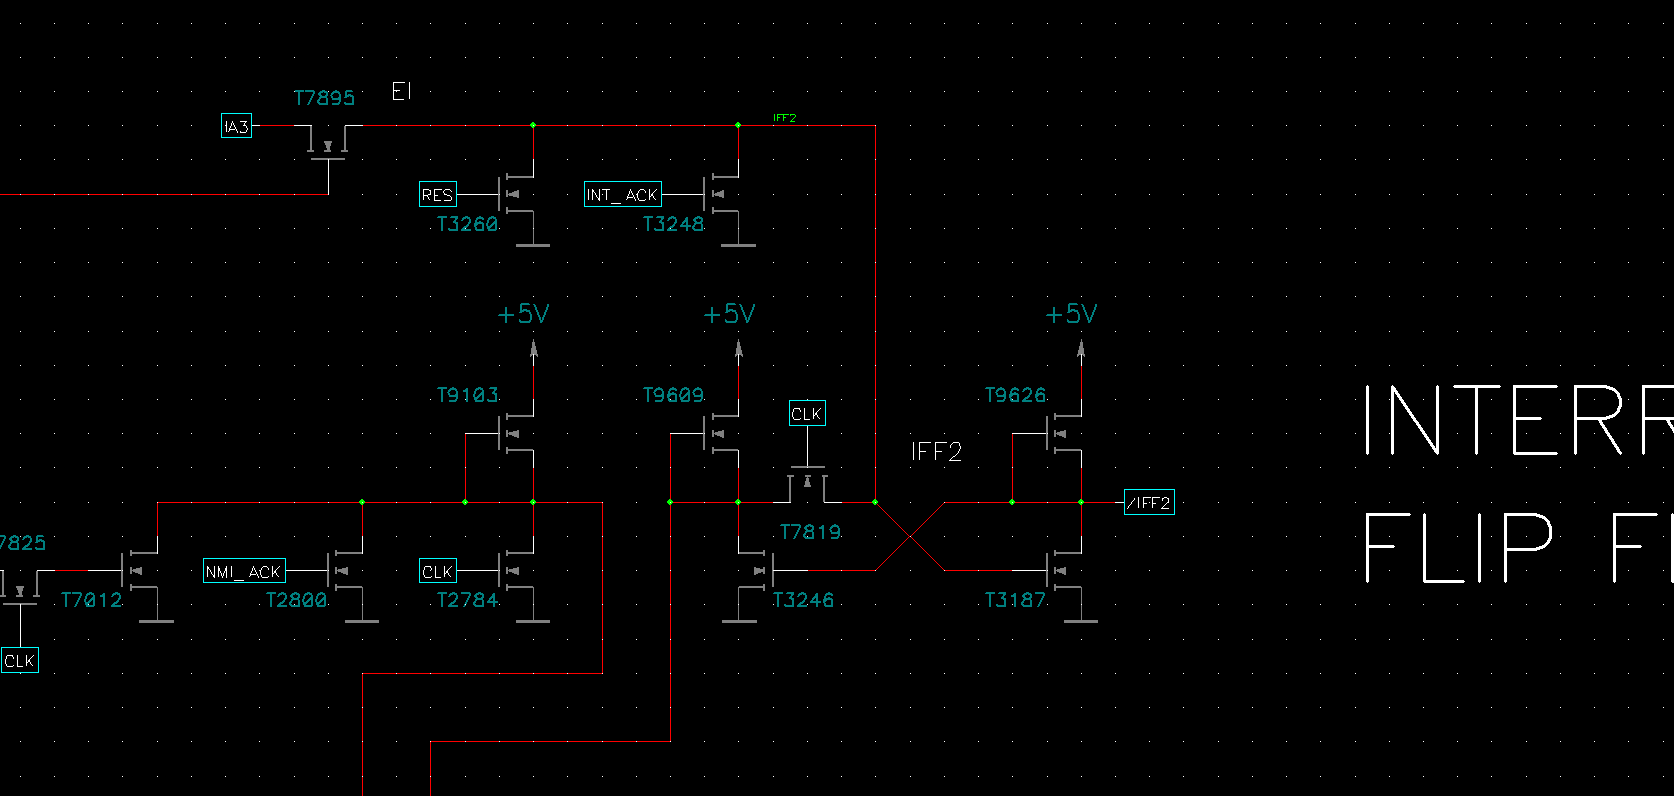This screenshot has height=796, width=1674.
Task: Select the small green IFF2 net label
Action: coord(785,118)
